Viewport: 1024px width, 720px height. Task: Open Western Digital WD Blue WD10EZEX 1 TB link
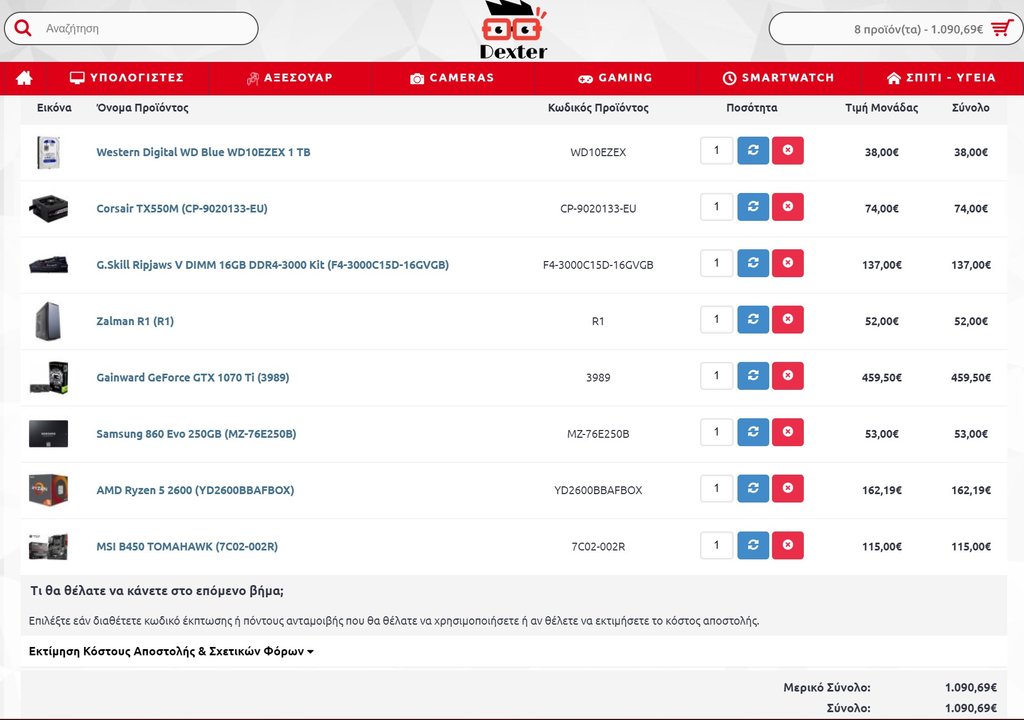[x=203, y=152]
